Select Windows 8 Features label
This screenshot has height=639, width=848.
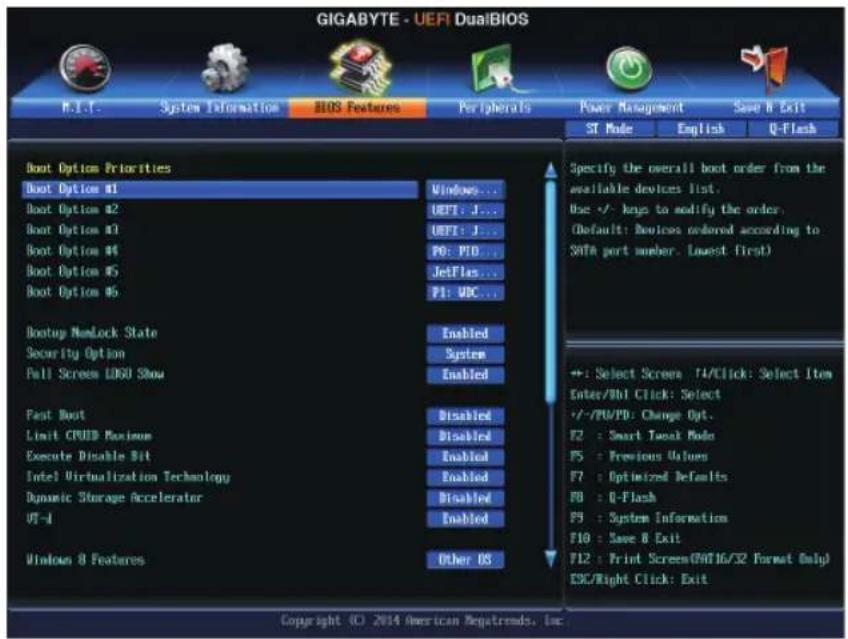(85, 560)
